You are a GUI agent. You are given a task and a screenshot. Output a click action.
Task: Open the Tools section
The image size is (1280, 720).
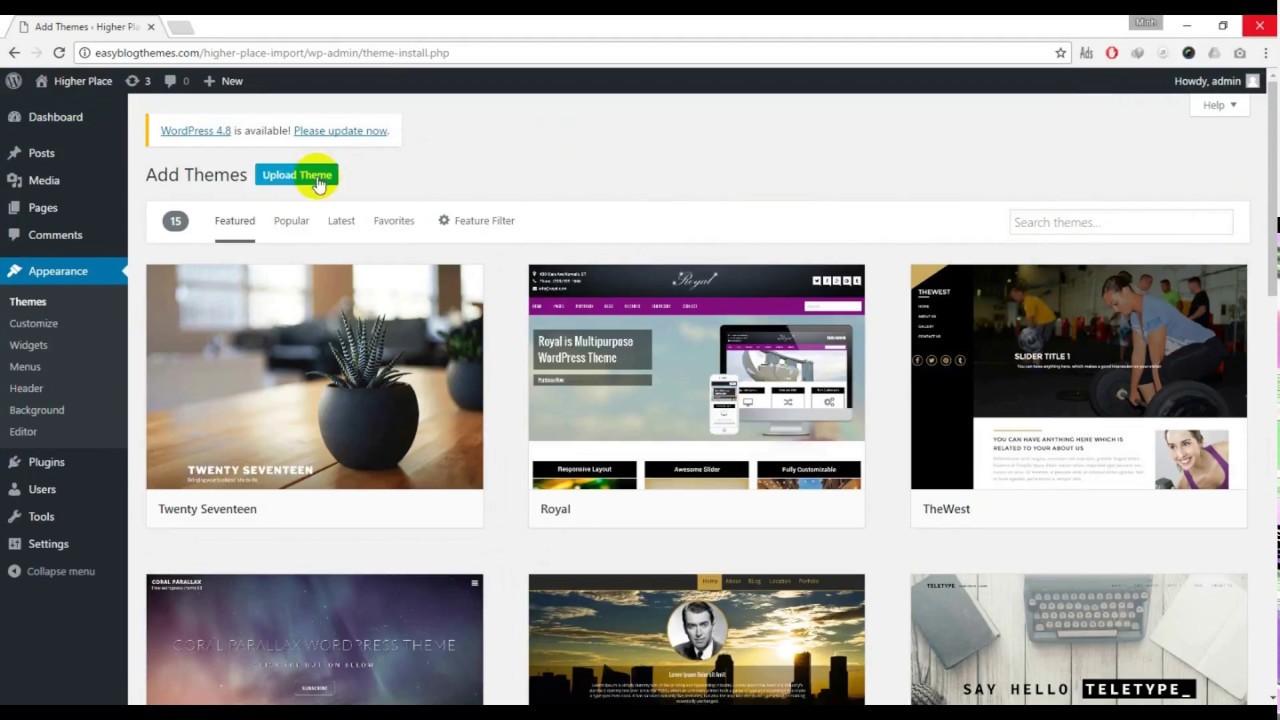click(x=41, y=517)
